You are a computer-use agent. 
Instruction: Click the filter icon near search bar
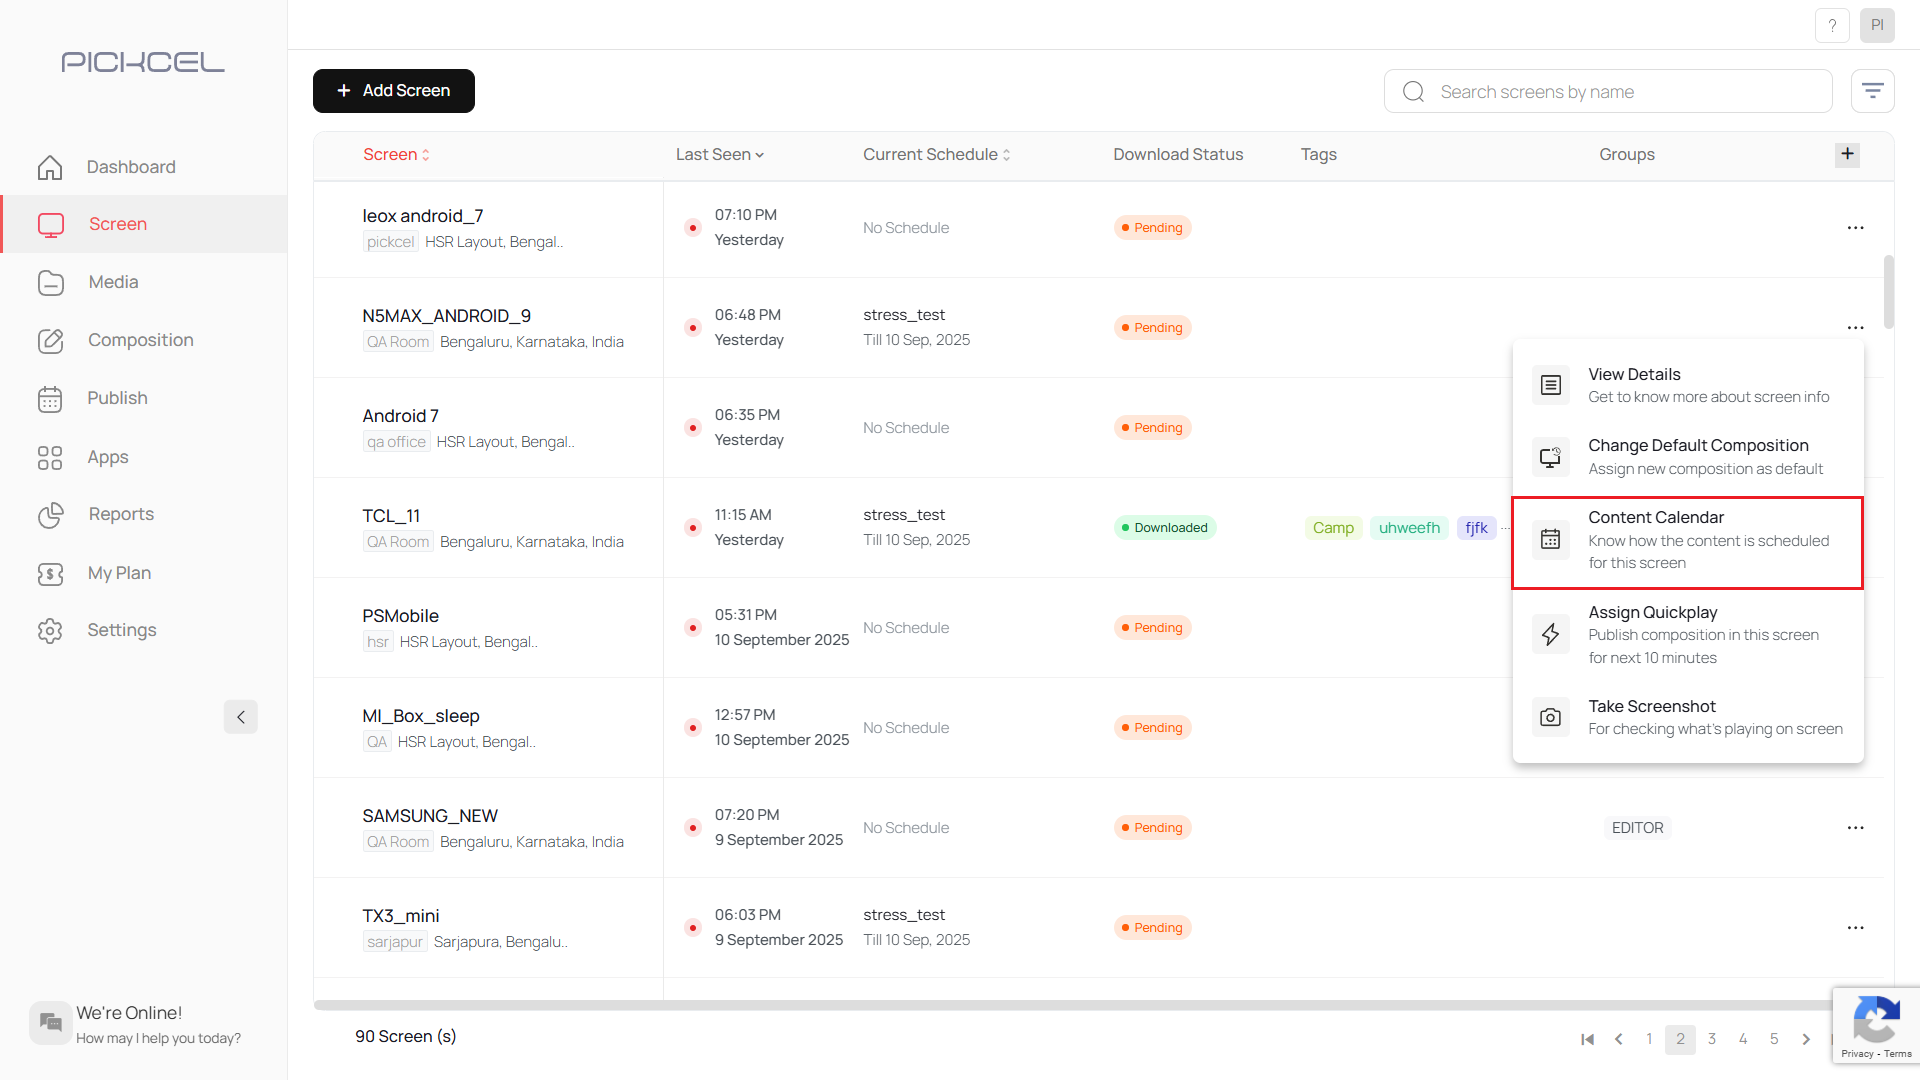click(1872, 90)
